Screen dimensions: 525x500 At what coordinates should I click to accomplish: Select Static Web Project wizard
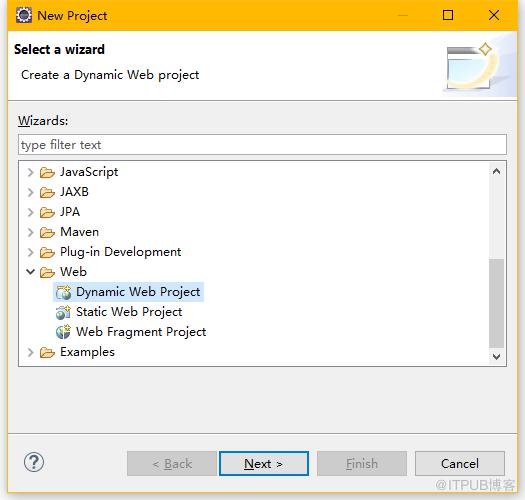[x=129, y=312]
